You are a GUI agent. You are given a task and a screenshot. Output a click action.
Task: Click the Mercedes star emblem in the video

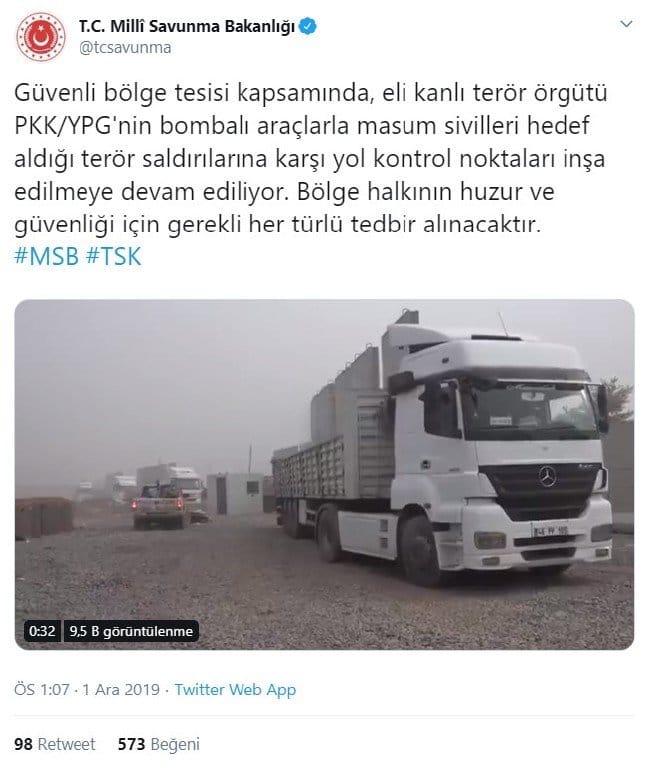pos(547,476)
